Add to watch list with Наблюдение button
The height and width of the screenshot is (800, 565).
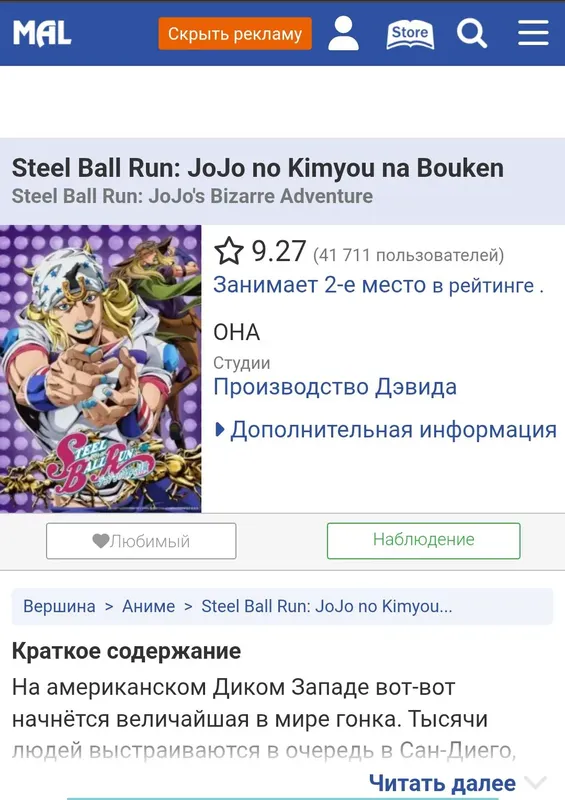coord(424,540)
